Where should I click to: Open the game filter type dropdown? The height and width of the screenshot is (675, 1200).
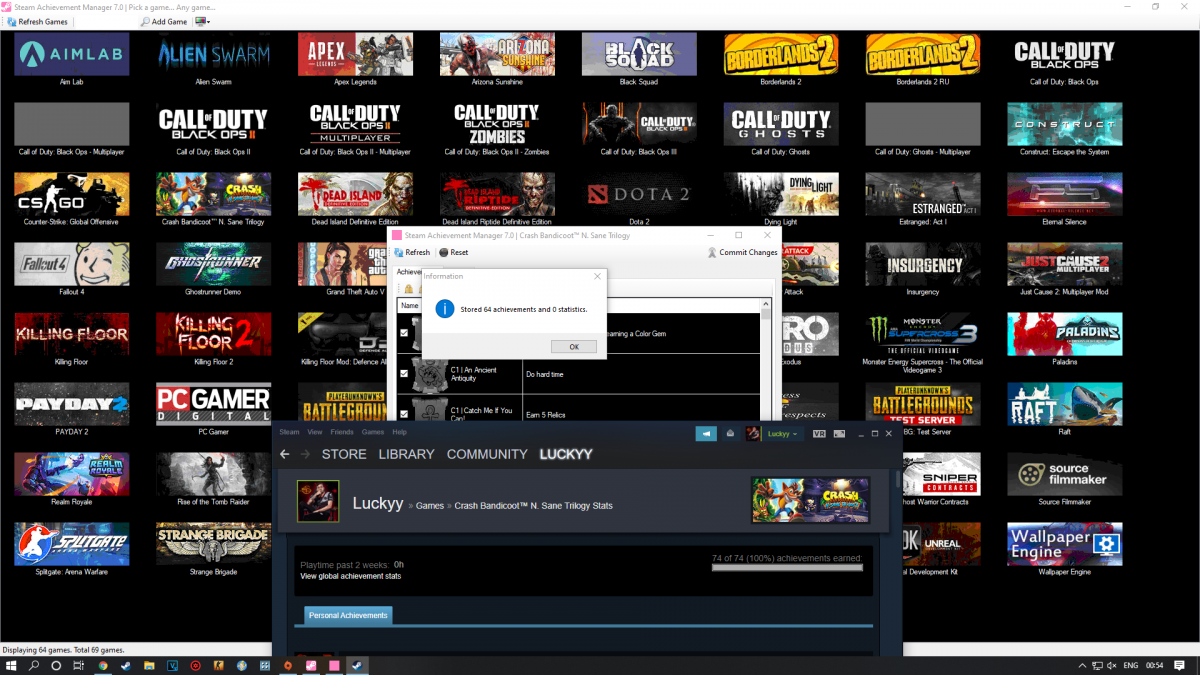click(x=203, y=21)
